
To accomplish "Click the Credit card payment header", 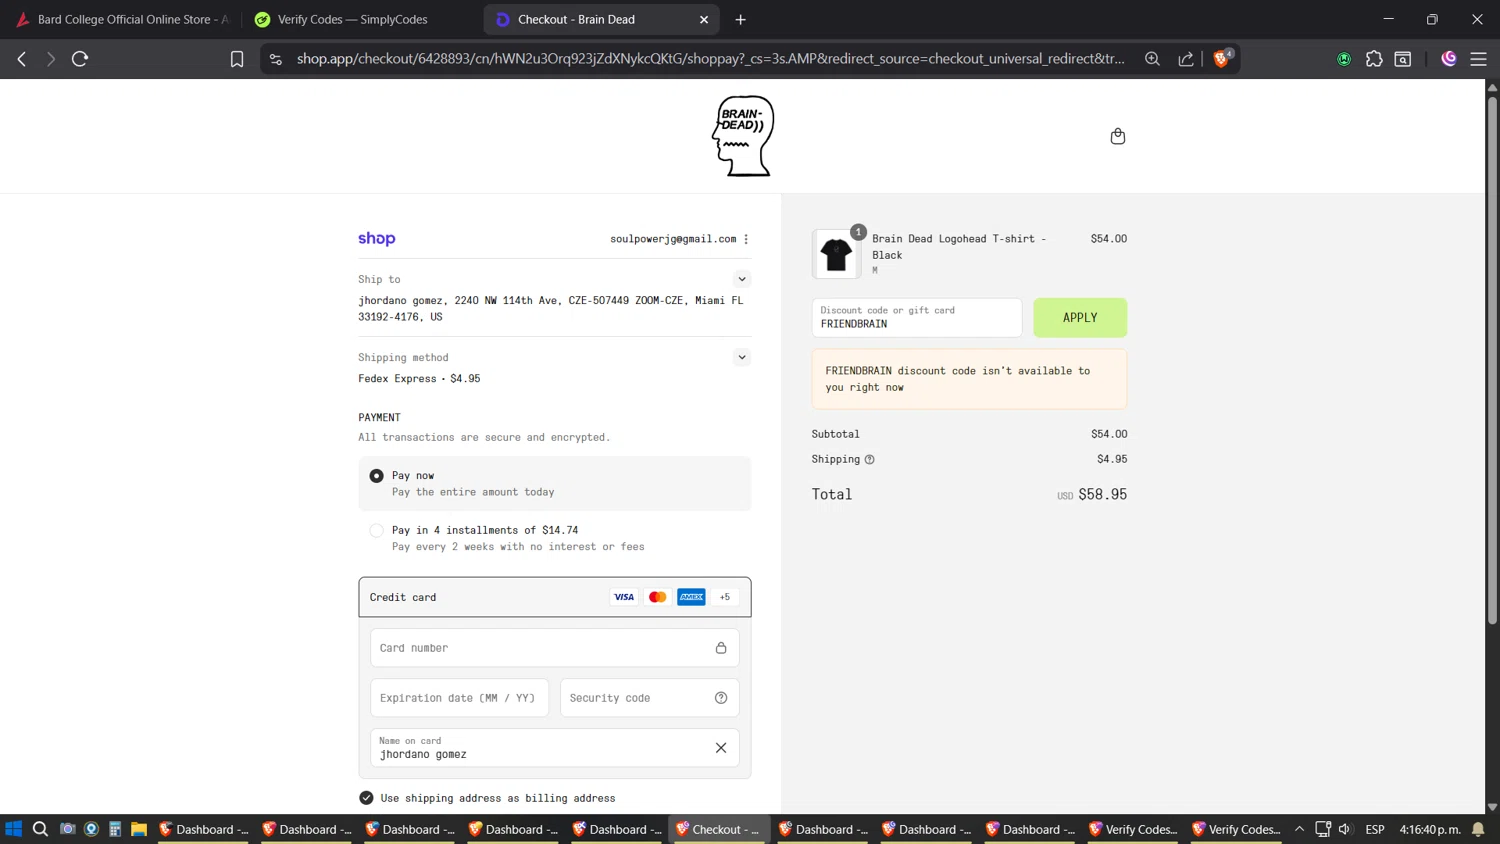I will 555,597.
